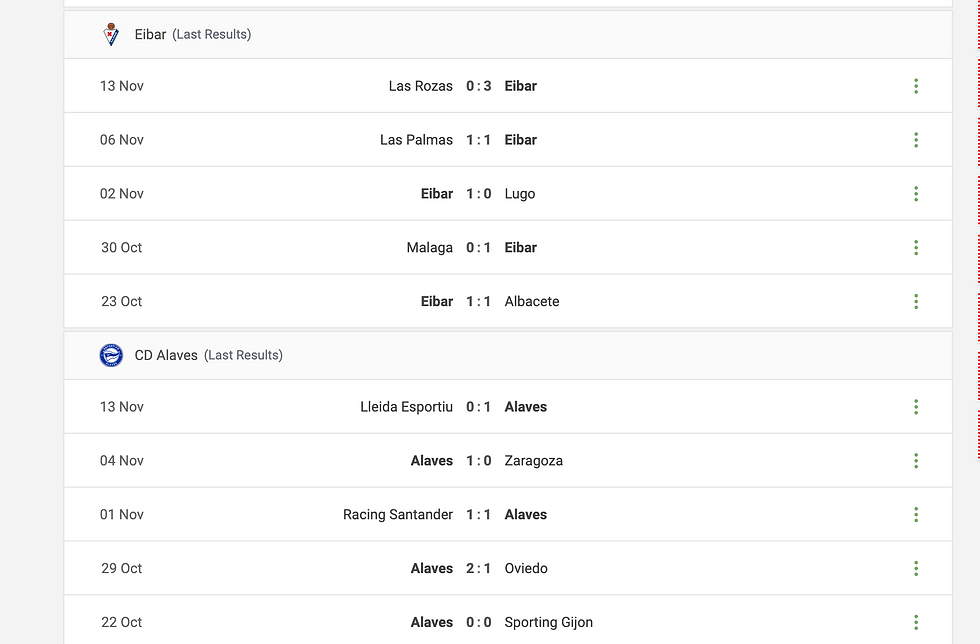The image size is (980, 644).
Task: Open three-dot menu for Sporting Gijon match
Action: point(916,622)
